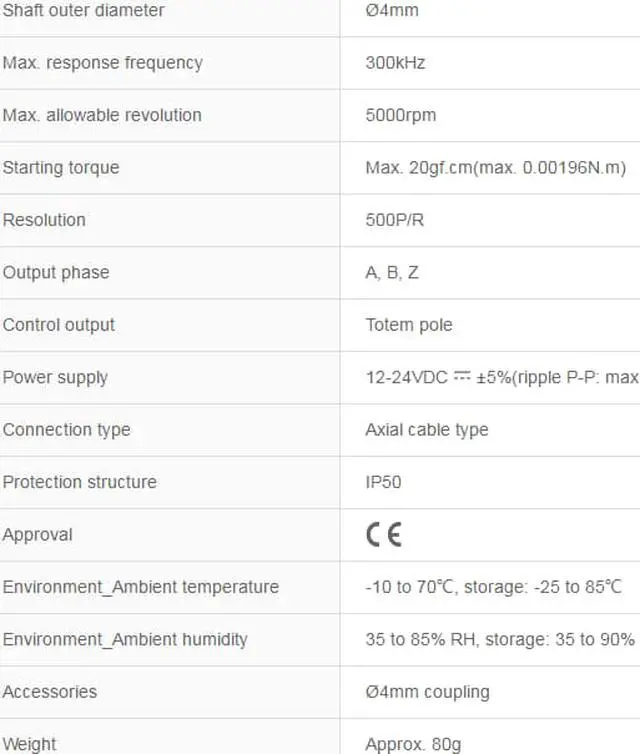Click the CE approval mark icon
The image size is (640, 754).
(384, 535)
